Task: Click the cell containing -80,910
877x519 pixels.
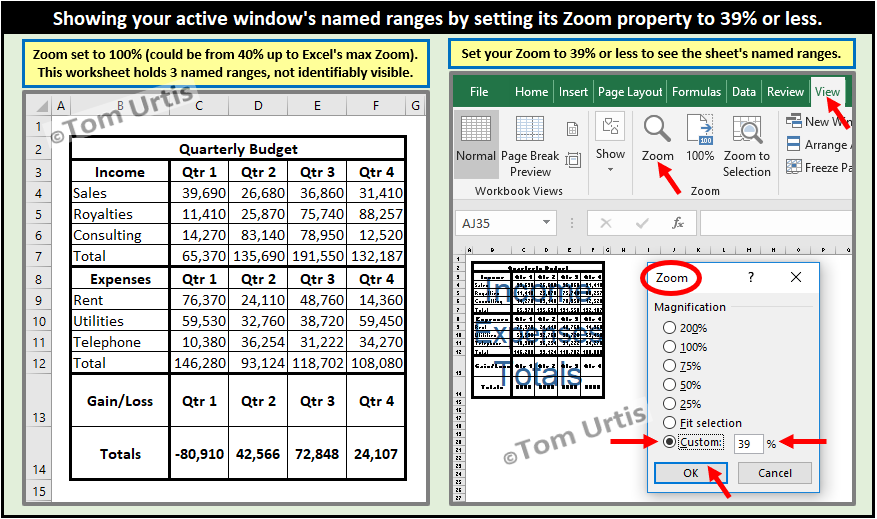Action: [199, 454]
